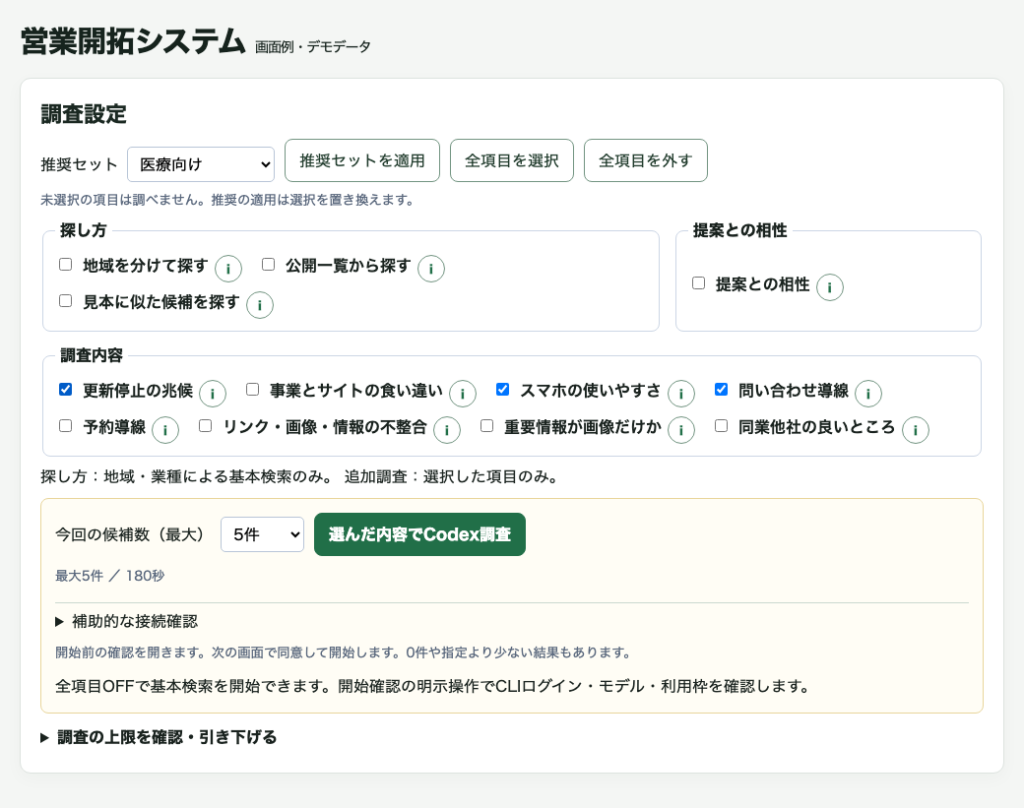Expand 調査の上限を確認・引き下げる section

[x=159, y=737]
